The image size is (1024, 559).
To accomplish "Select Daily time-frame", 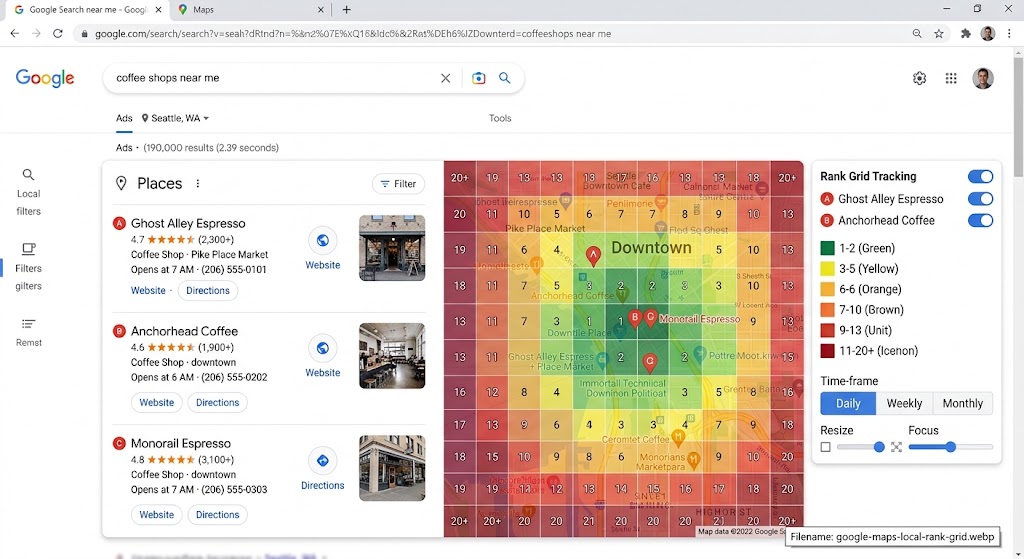I will (x=848, y=404).
